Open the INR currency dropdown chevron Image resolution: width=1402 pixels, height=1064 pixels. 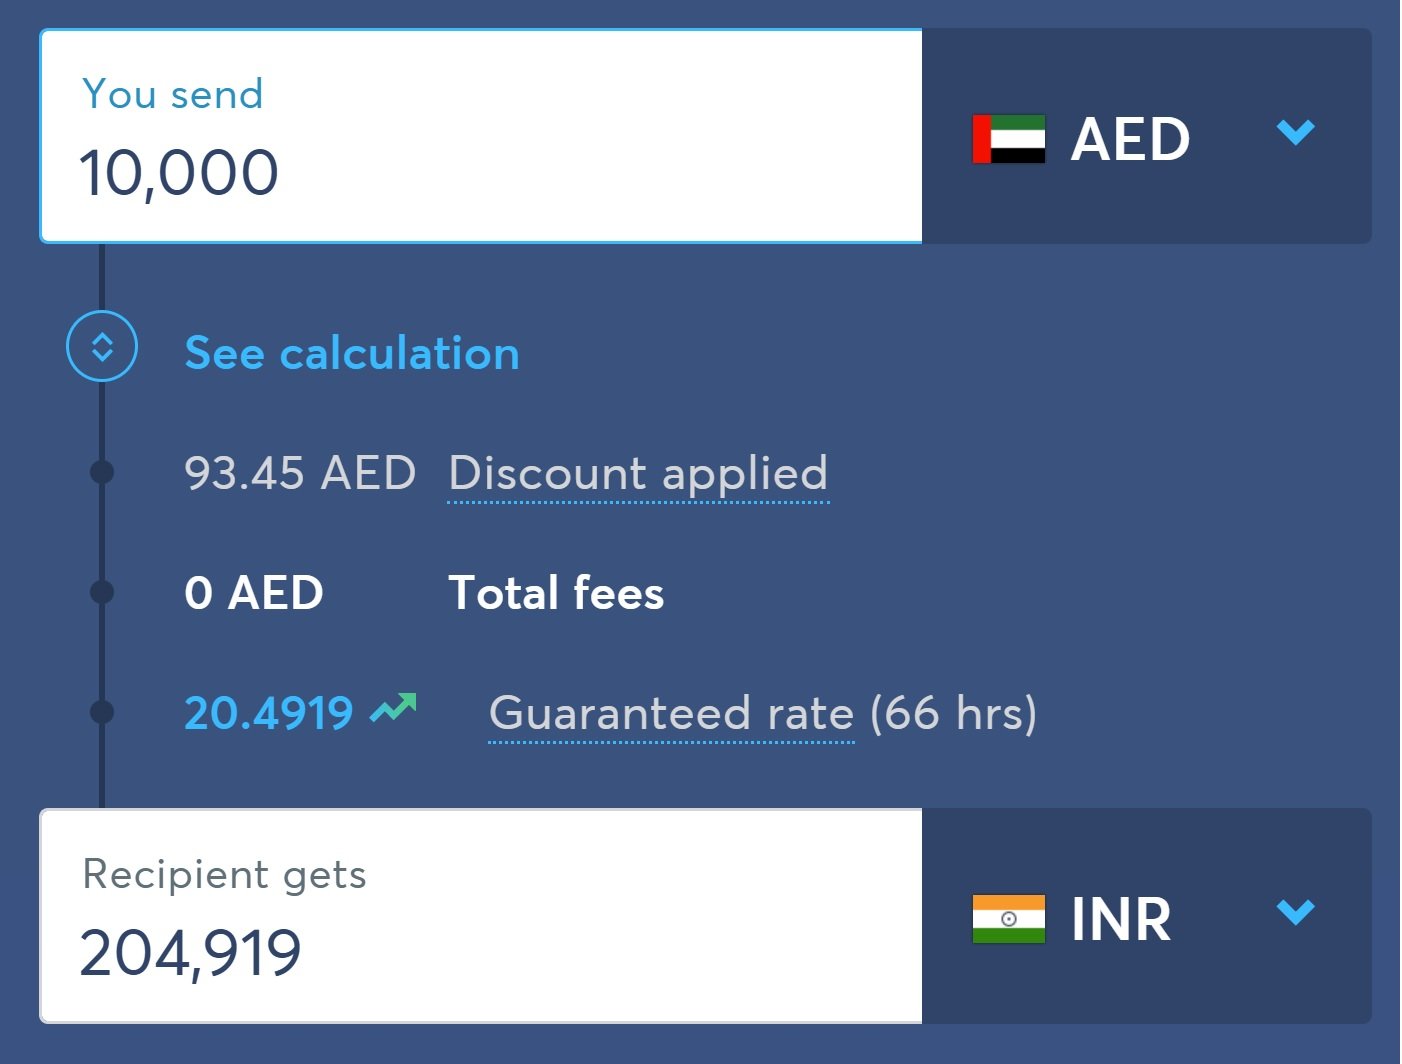pos(1296,912)
